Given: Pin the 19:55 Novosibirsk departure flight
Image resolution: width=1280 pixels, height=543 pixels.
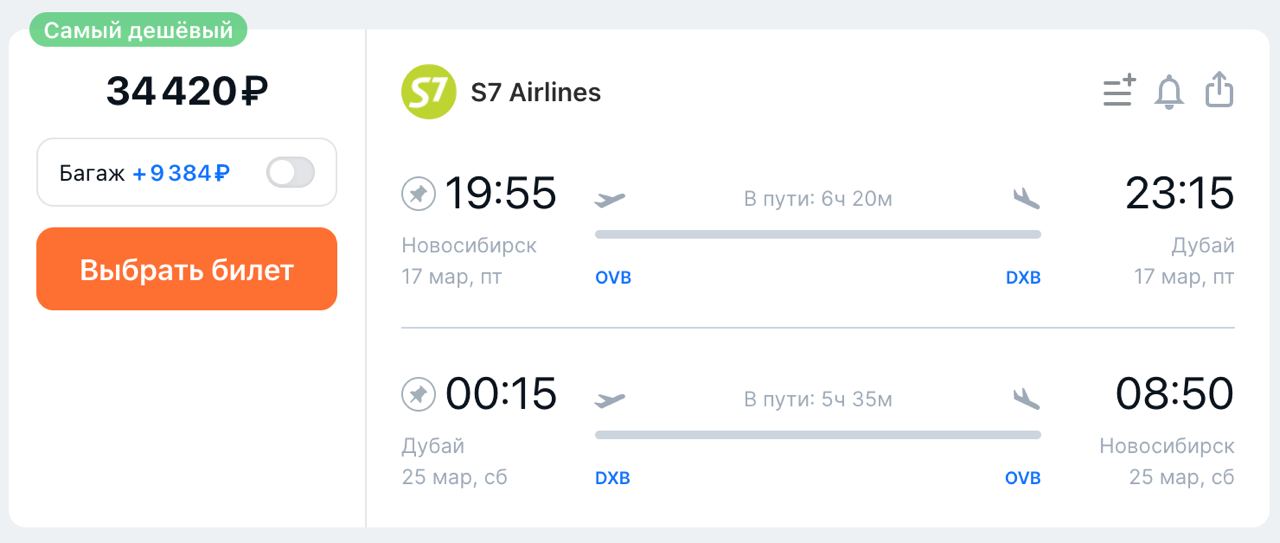Looking at the screenshot, I should [418, 193].
